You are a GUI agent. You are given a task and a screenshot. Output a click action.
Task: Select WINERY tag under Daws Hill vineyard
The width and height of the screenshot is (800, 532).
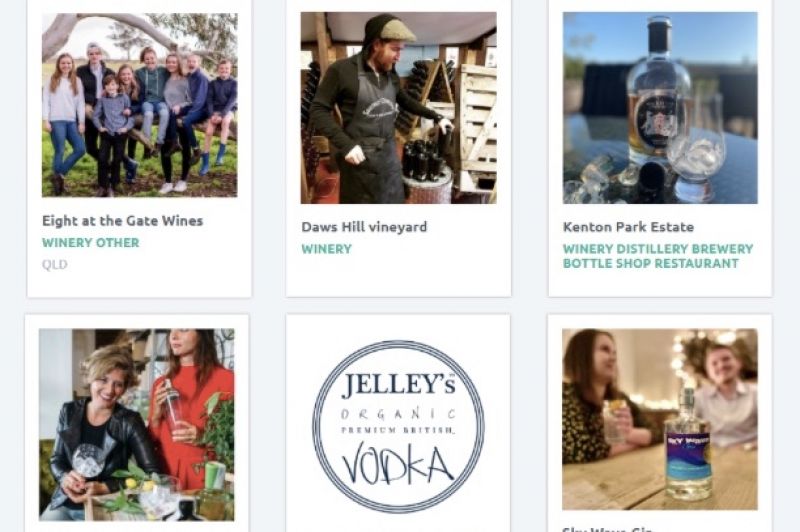point(326,249)
